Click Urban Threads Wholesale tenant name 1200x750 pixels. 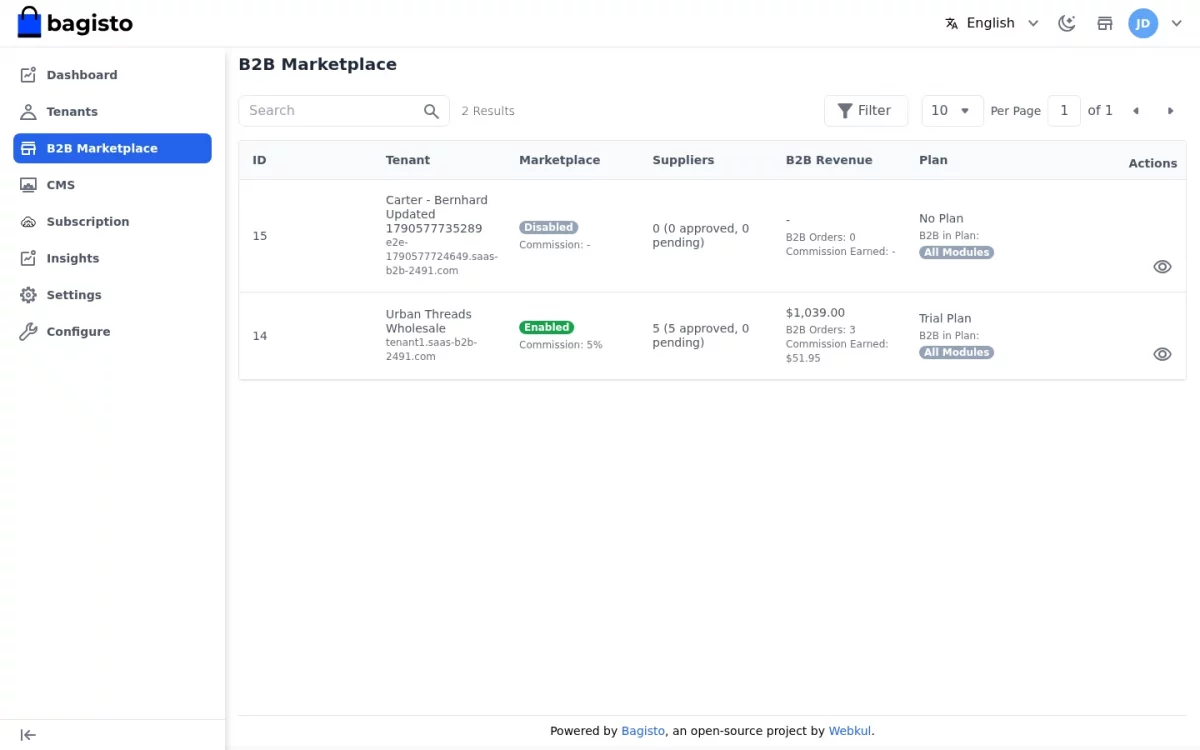click(429, 321)
